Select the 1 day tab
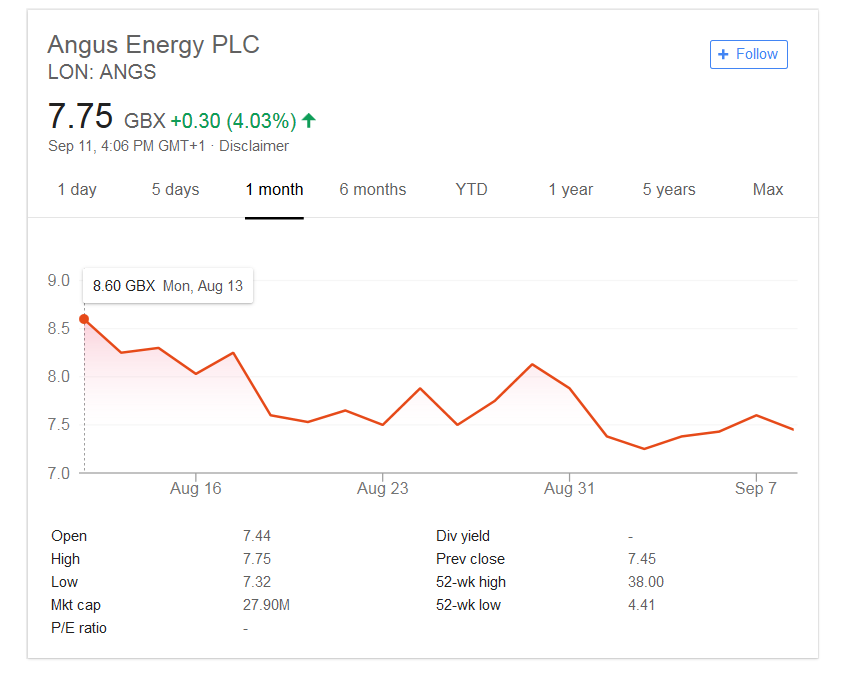Screen dimensions: 843x673 tap(77, 189)
